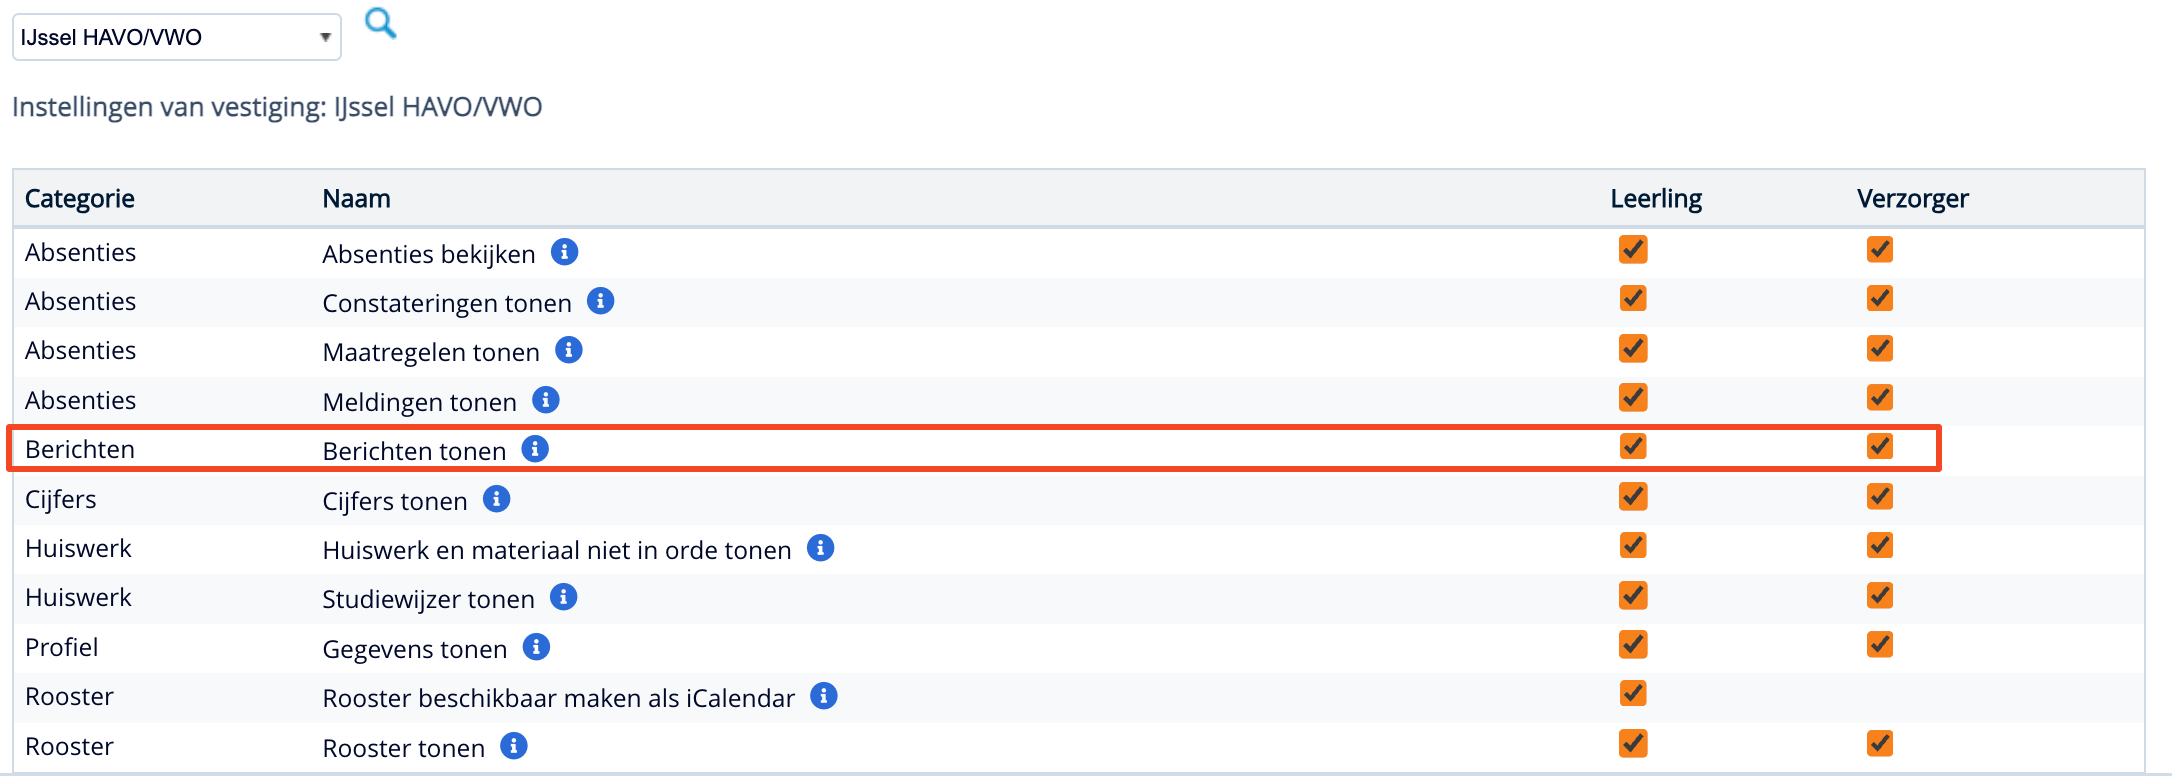2172x776 pixels.
Task: Uncheck Verzorger for Absenties bekijken
Action: pyautogui.click(x=1880, y=249)
